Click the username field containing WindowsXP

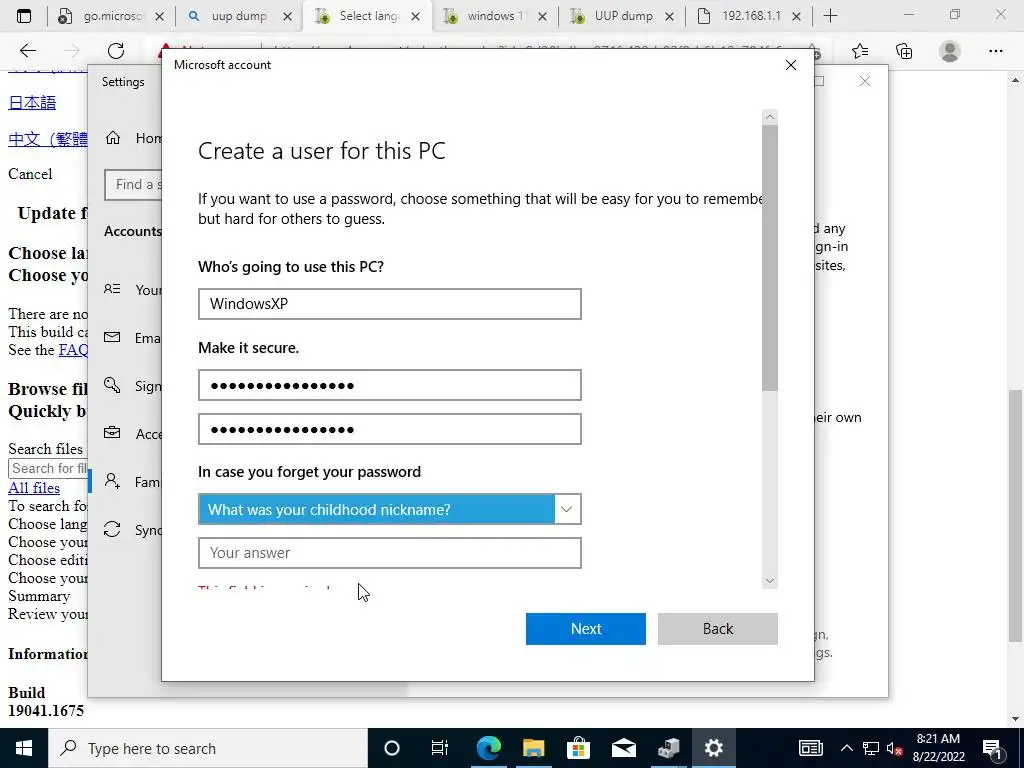click(389, 304)
